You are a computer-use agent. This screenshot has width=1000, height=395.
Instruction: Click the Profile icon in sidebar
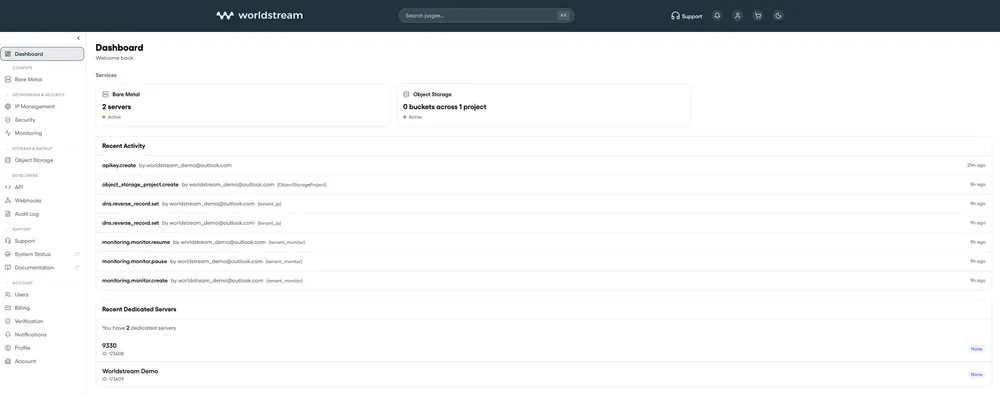[8, 348]
